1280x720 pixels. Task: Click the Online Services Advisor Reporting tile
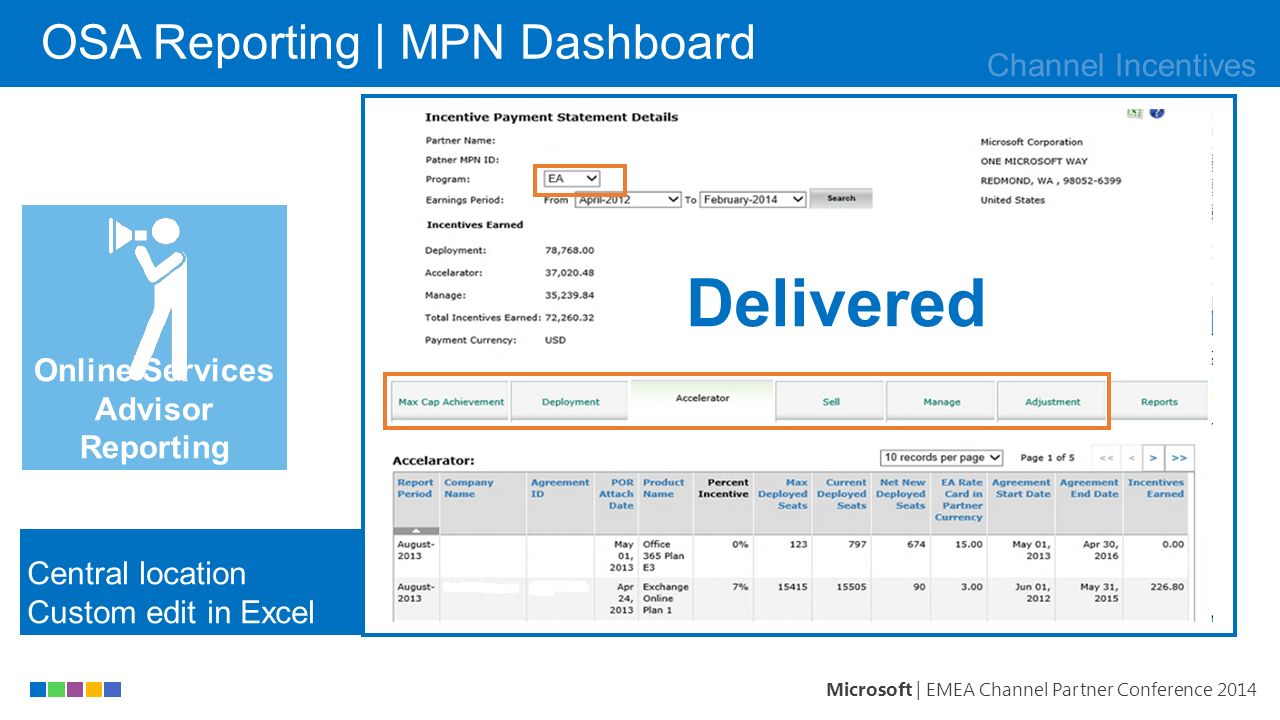(x=154, y=337)
